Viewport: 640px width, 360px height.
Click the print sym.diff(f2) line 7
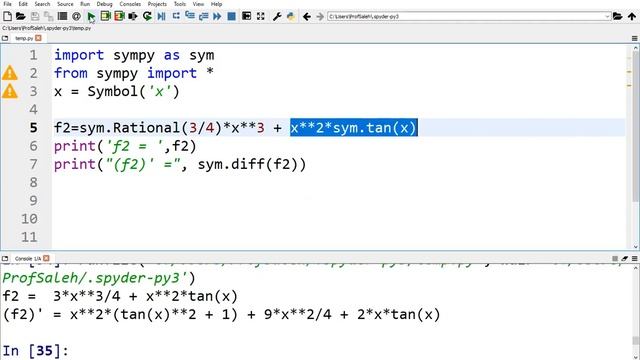point(180,164)
